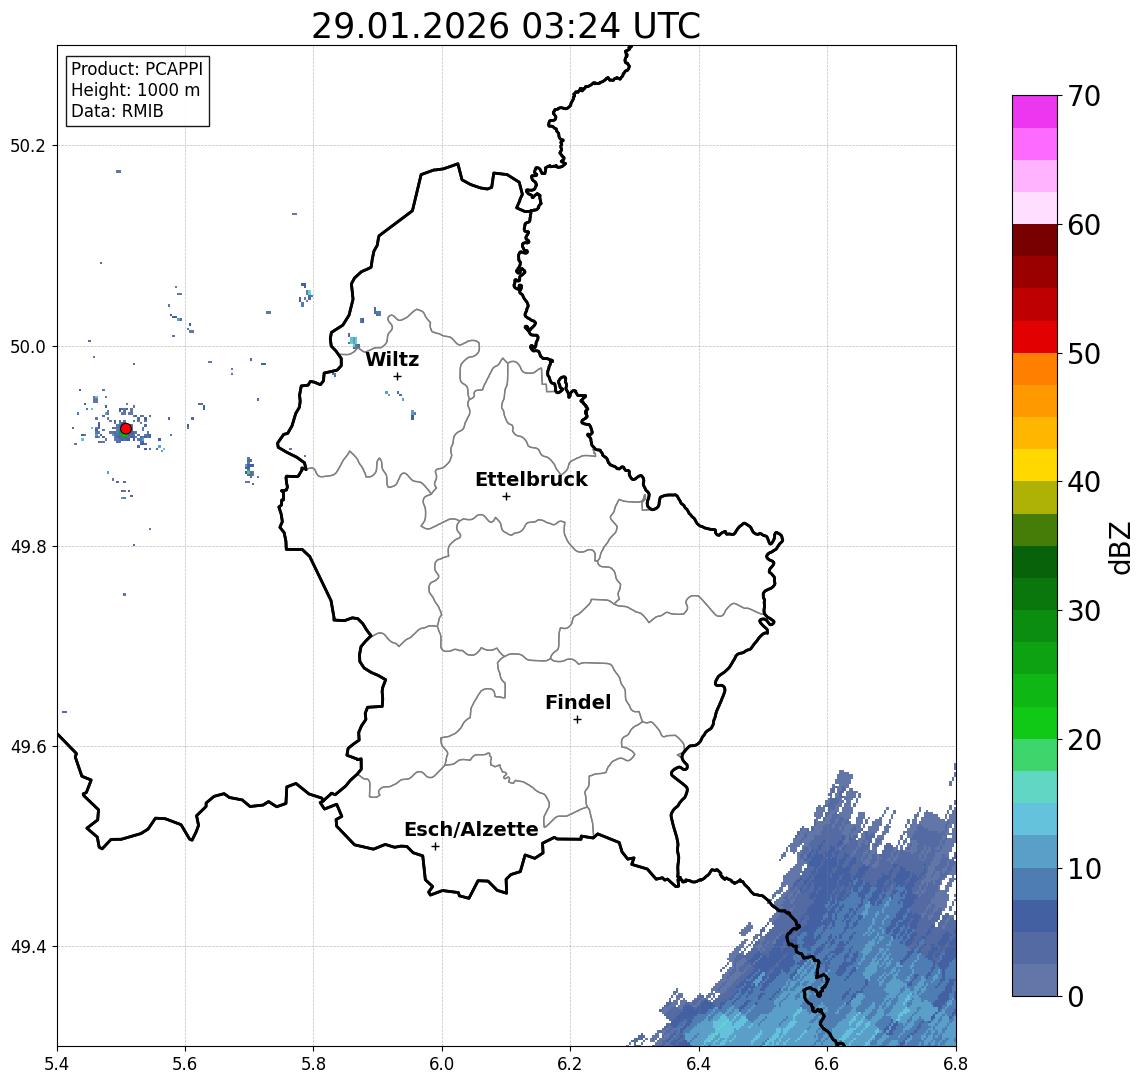Click the longitude 6.2 axis label
Viewport: 1145px width, 1084px height.
(570, 1064)
